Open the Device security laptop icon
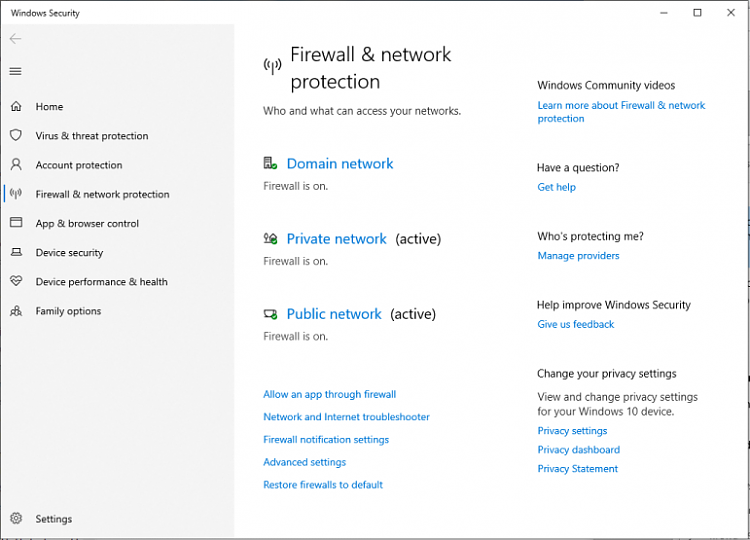750x540 pixels. (x=16, y=252)
